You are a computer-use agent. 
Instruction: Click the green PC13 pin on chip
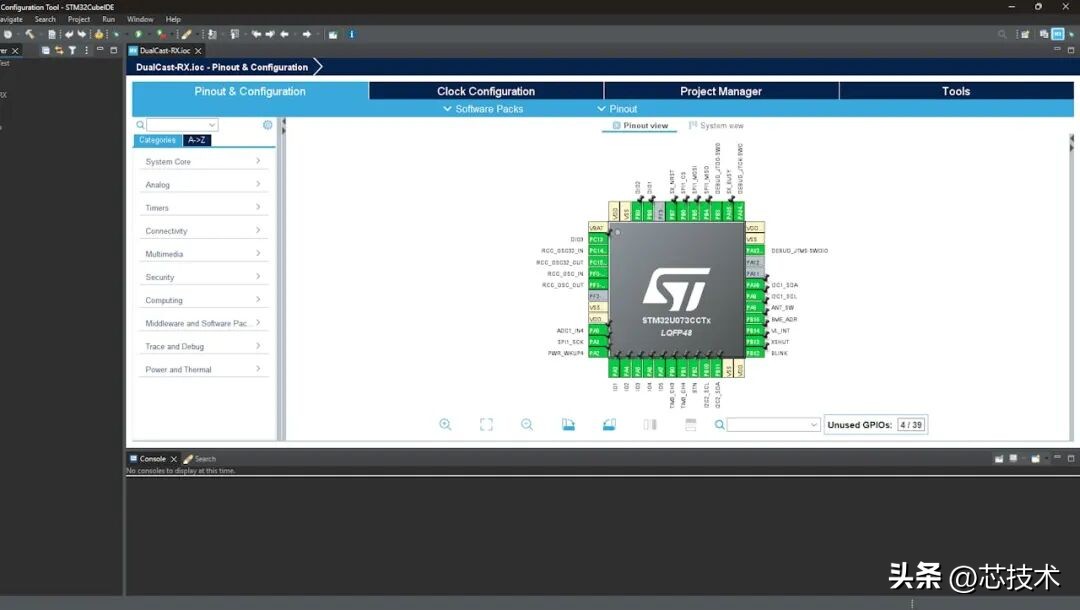tap(598, 239)
